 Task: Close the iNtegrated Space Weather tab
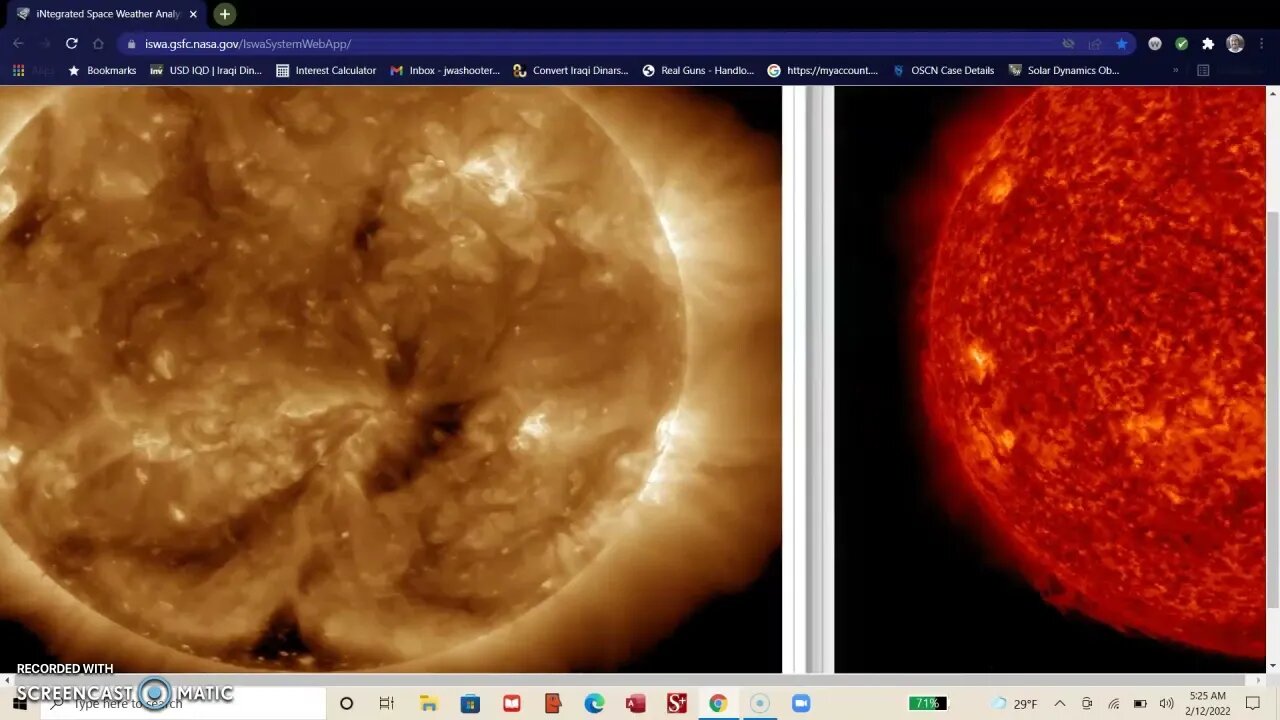tap(193, 14)
